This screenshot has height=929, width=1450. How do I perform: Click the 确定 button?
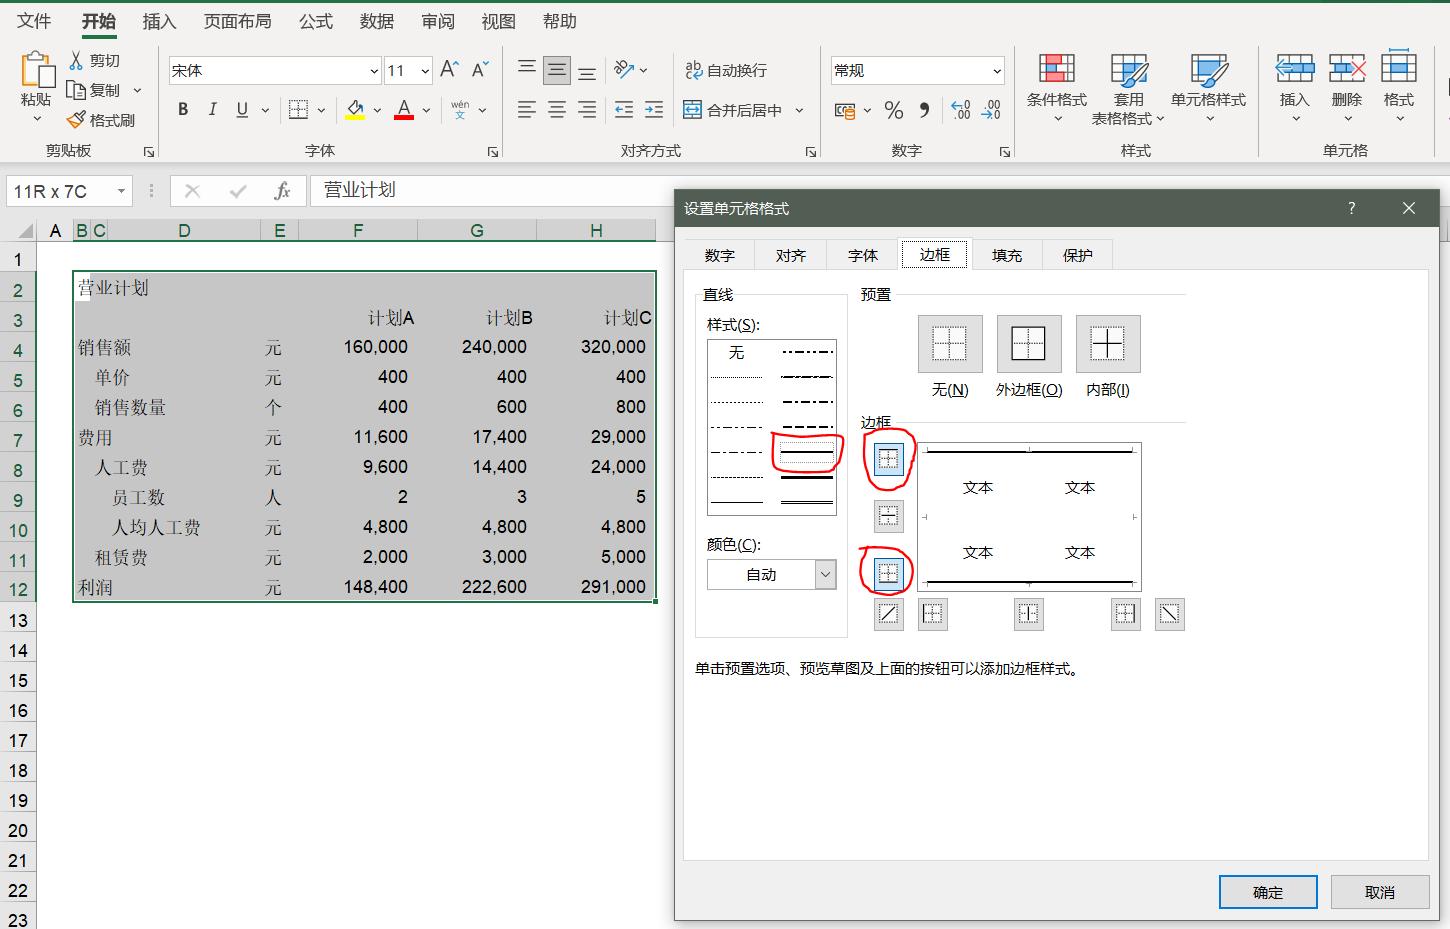(x=1267, y=891)
